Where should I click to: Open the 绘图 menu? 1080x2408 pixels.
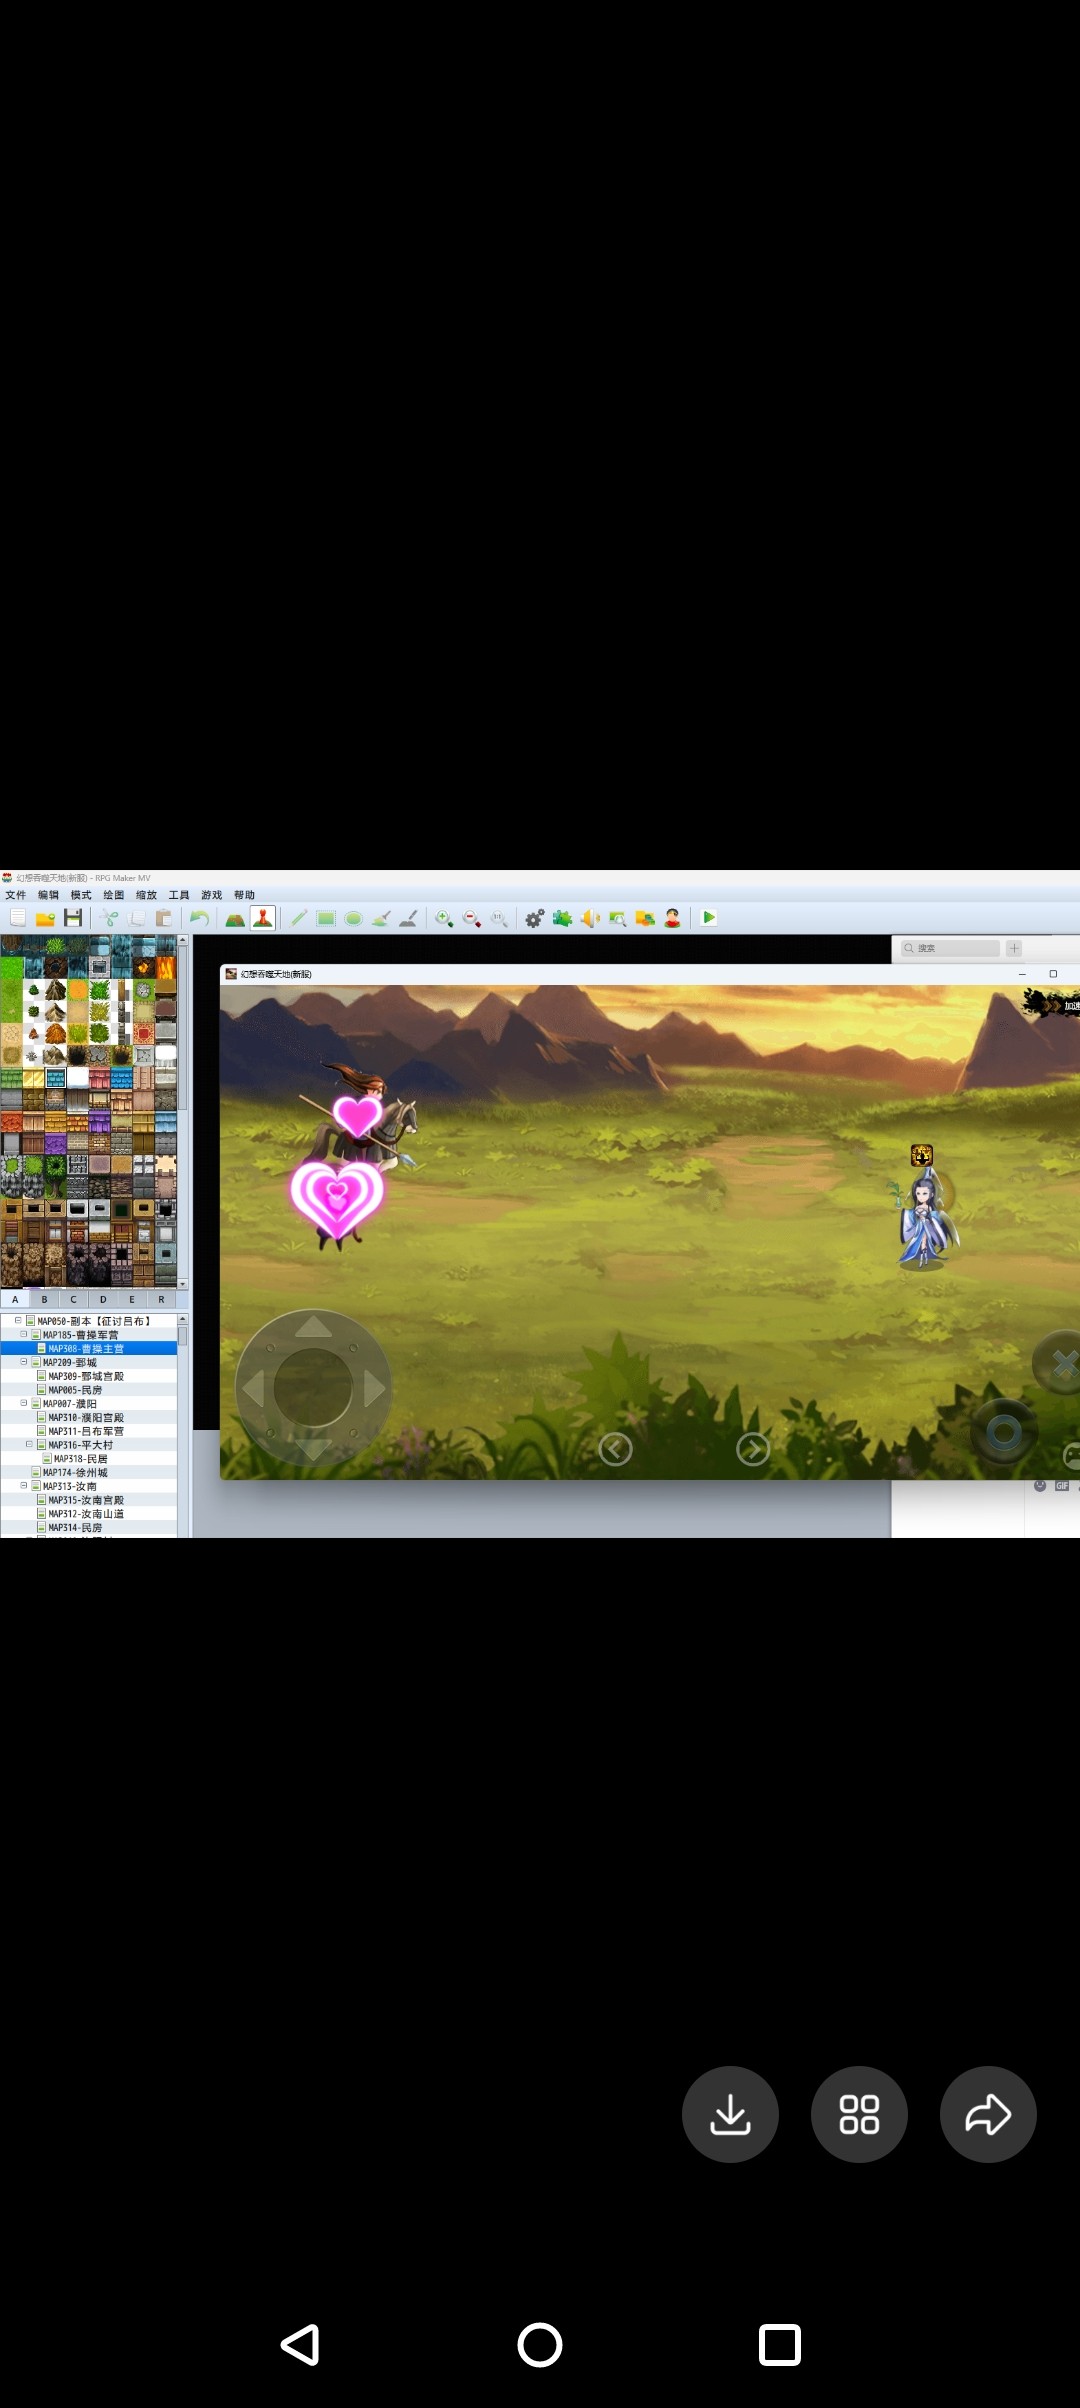pyautogui.click(x=114, y=895)
